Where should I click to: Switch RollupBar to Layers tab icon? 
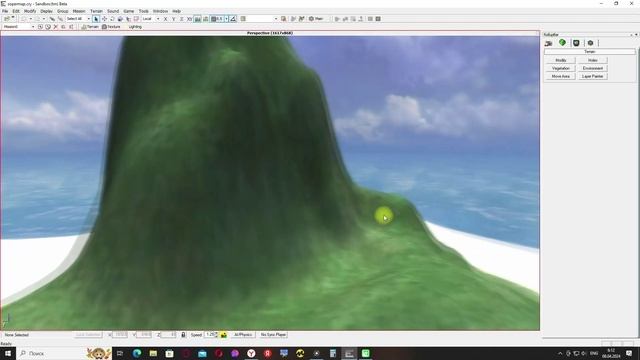[x=590, y=43]
